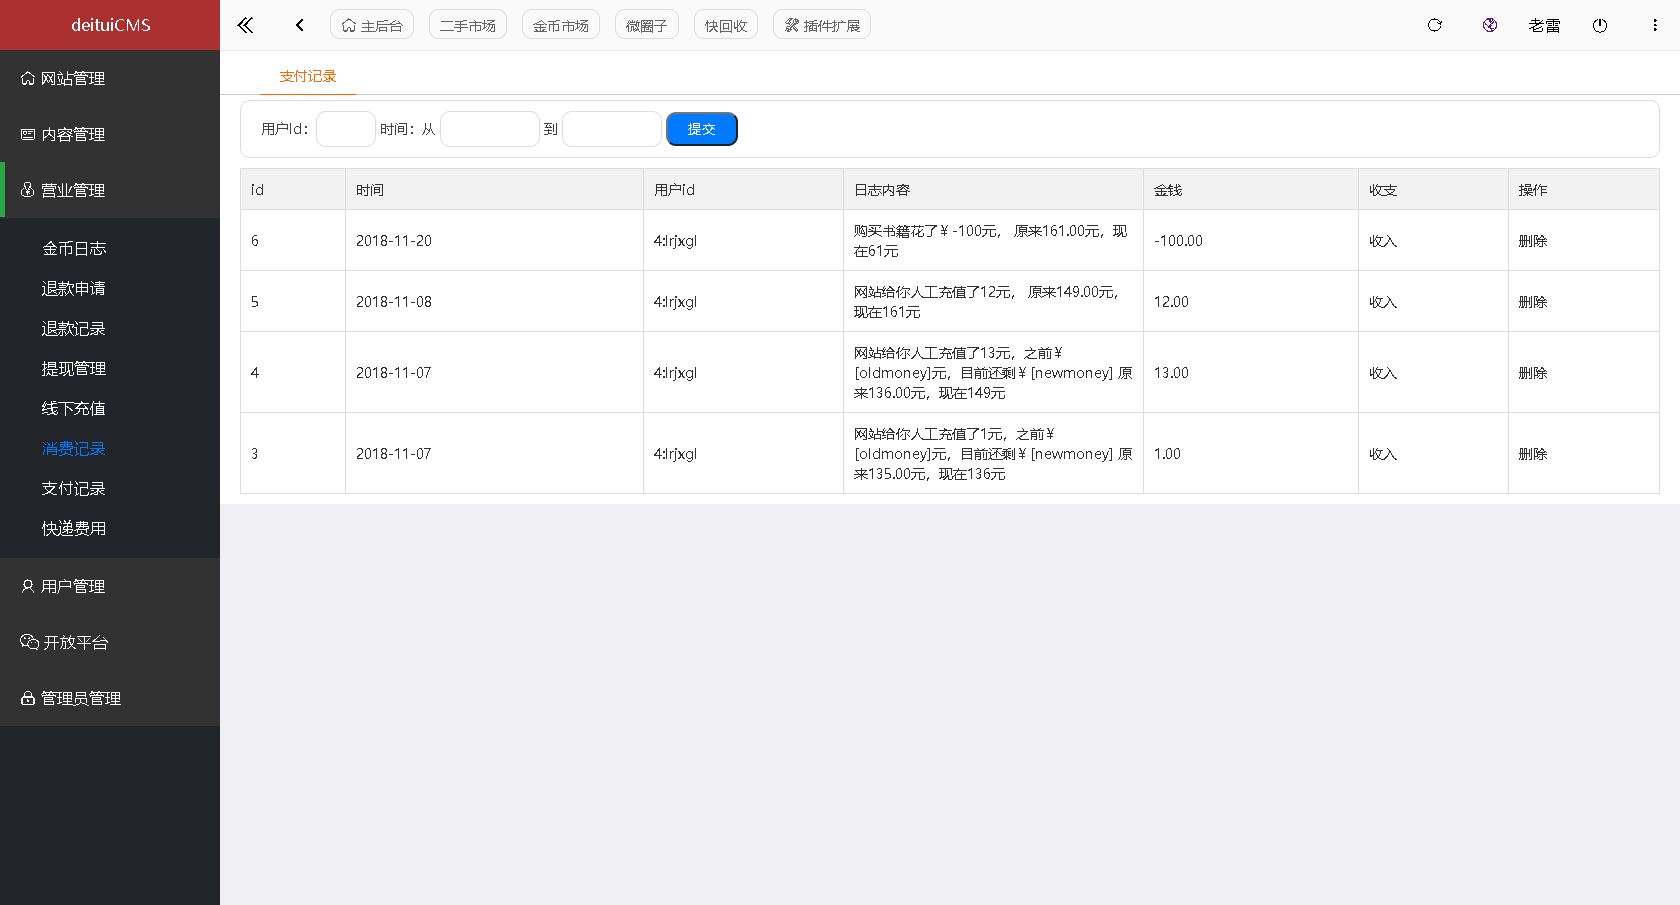Select 金币日志 in the sidebar menu
Image resolution: width=1680 pixels, height=905 pixels.
tap(72, 248)
